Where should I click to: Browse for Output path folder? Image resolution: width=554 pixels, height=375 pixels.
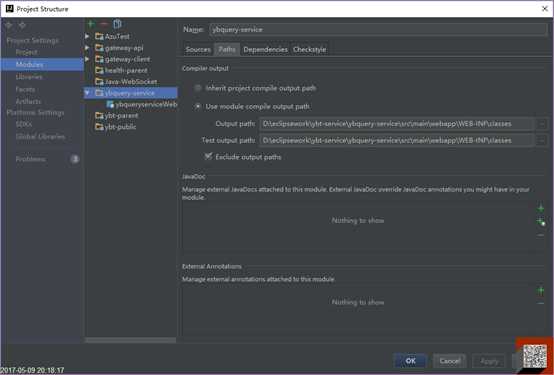[541, 124]
